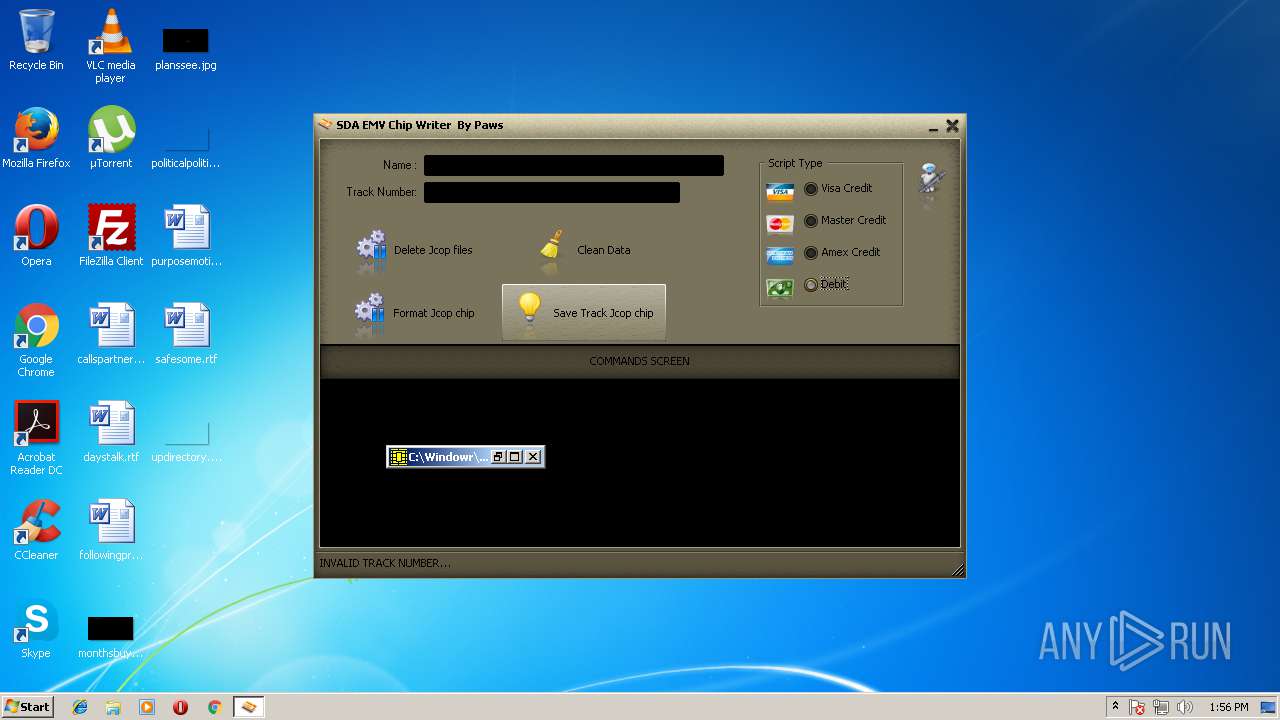Click the INVALID TRACK NUMBER status text
The width and height of the screenshot is (1280, 720).
385,563
